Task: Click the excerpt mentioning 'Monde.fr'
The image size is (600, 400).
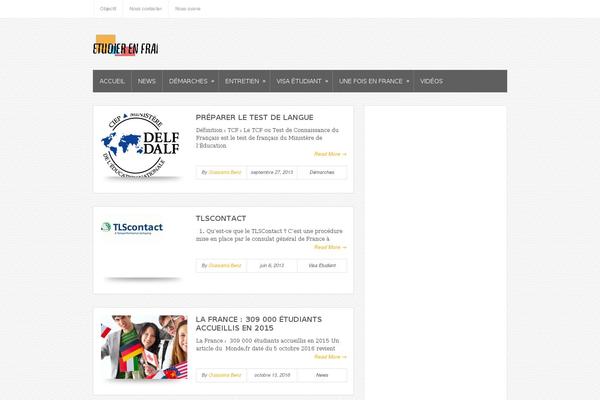Action: point(267,344)
